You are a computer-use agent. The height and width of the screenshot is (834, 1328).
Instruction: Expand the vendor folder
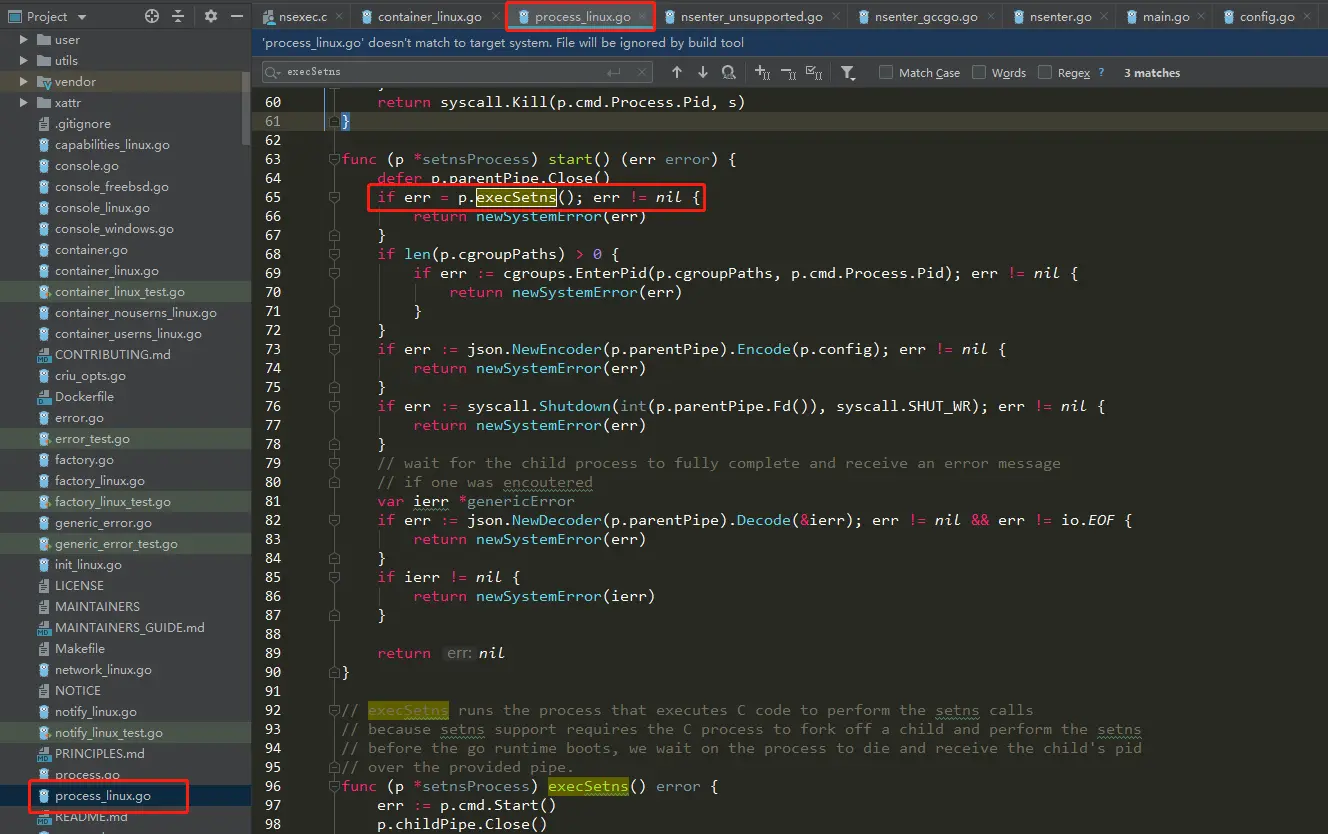tap(24, 82)
